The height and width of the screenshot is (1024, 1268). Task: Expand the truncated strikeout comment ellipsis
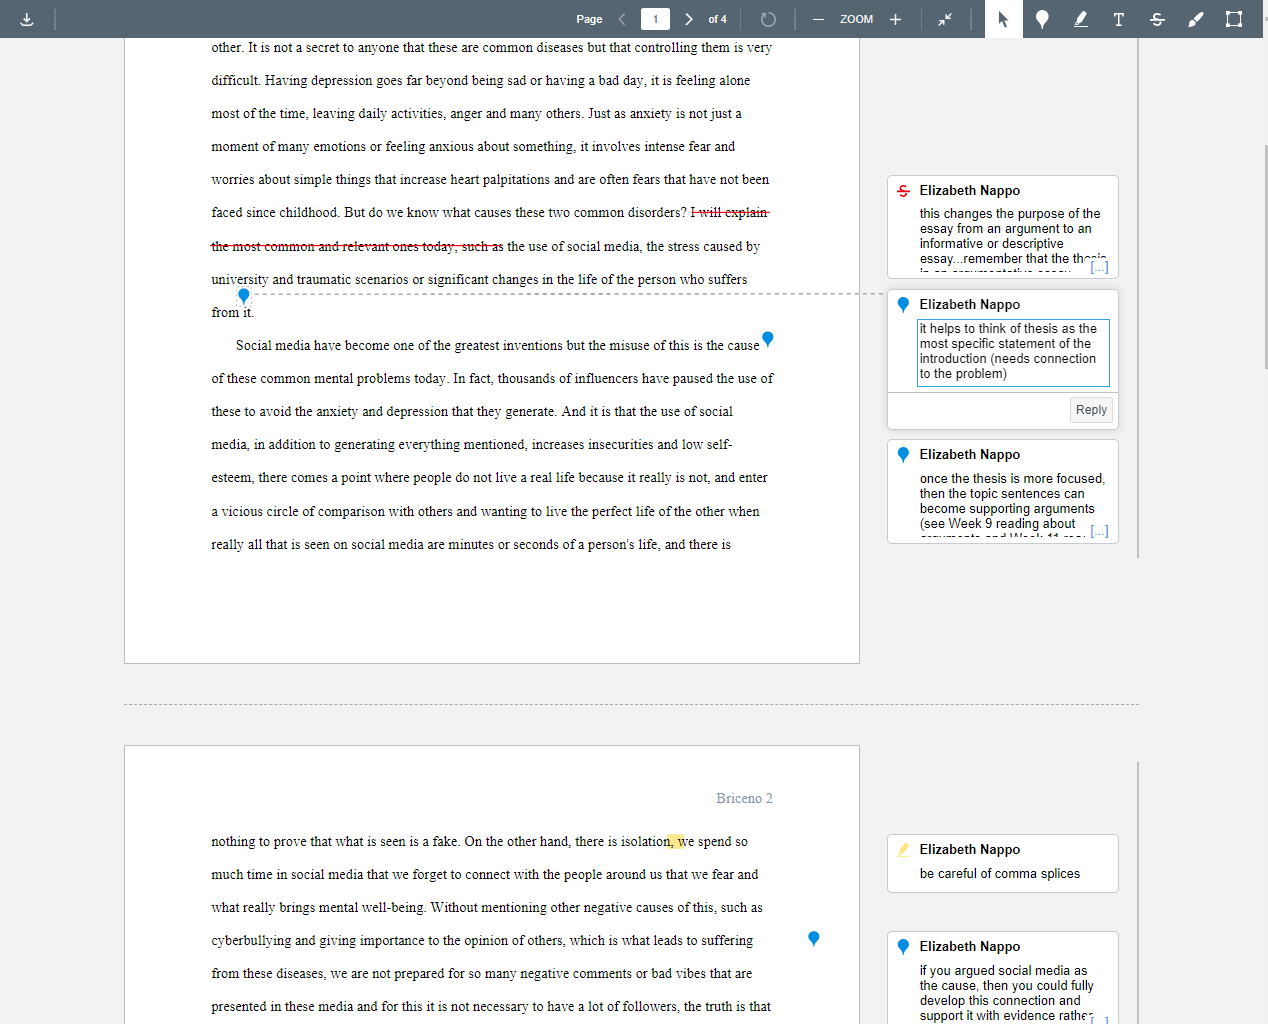1099,267
